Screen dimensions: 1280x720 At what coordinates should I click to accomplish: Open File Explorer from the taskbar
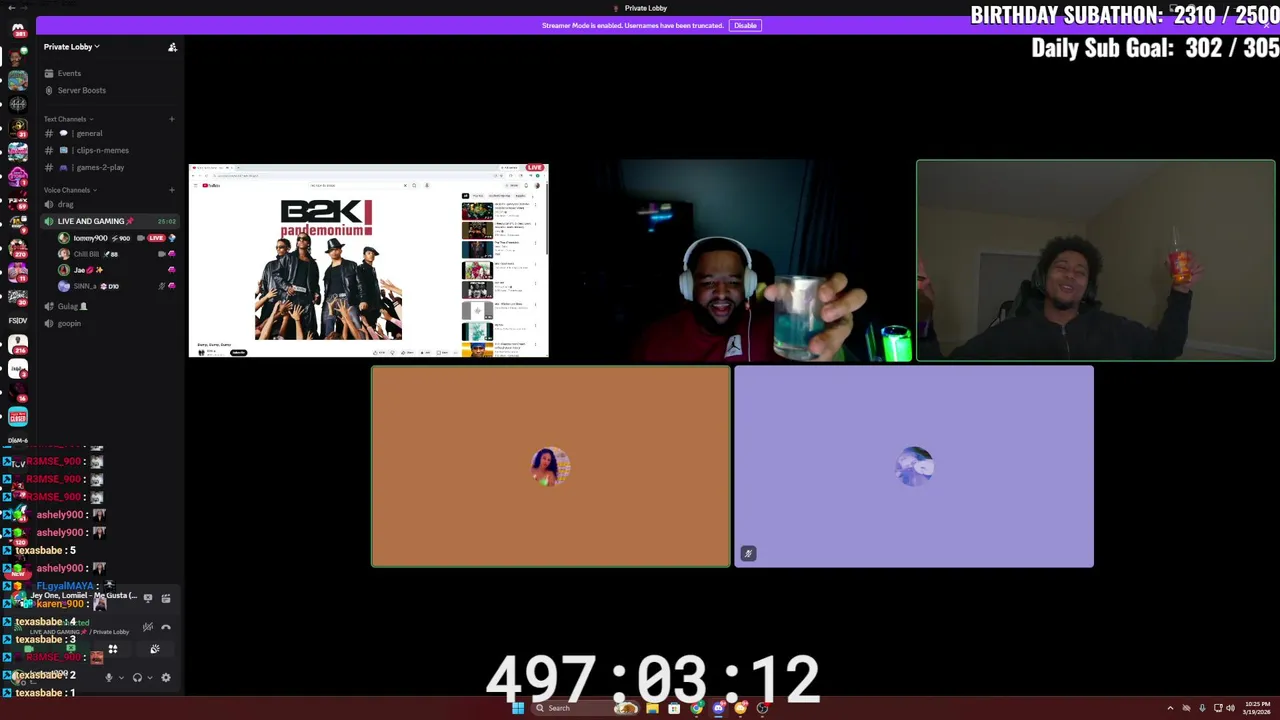pyautogui.click(x=652, y=708)
